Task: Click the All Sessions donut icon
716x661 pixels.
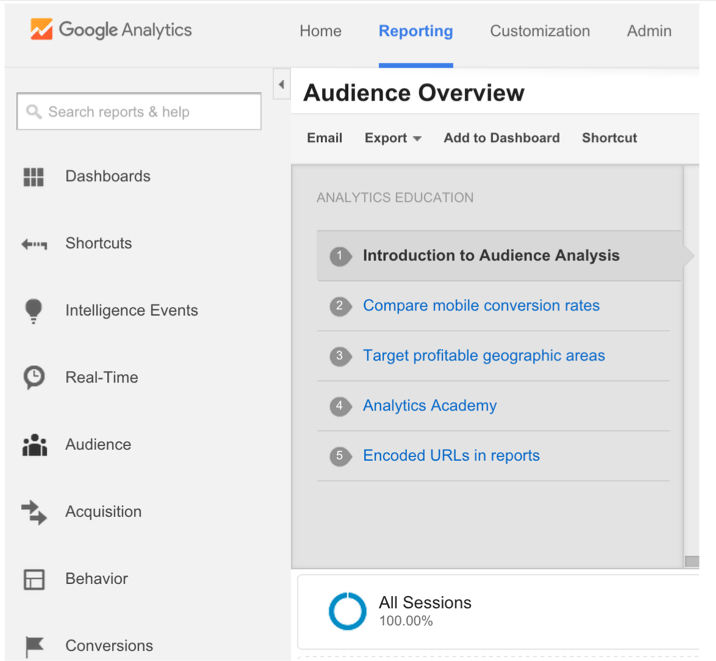Action: pyautogui.click(x=347, y=611)
